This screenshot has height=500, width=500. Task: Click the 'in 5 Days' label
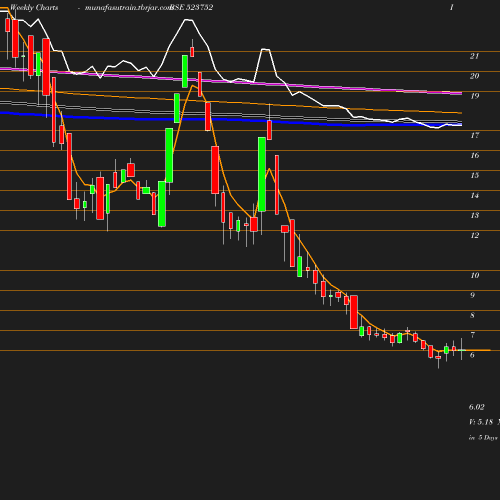pos(483,437)
